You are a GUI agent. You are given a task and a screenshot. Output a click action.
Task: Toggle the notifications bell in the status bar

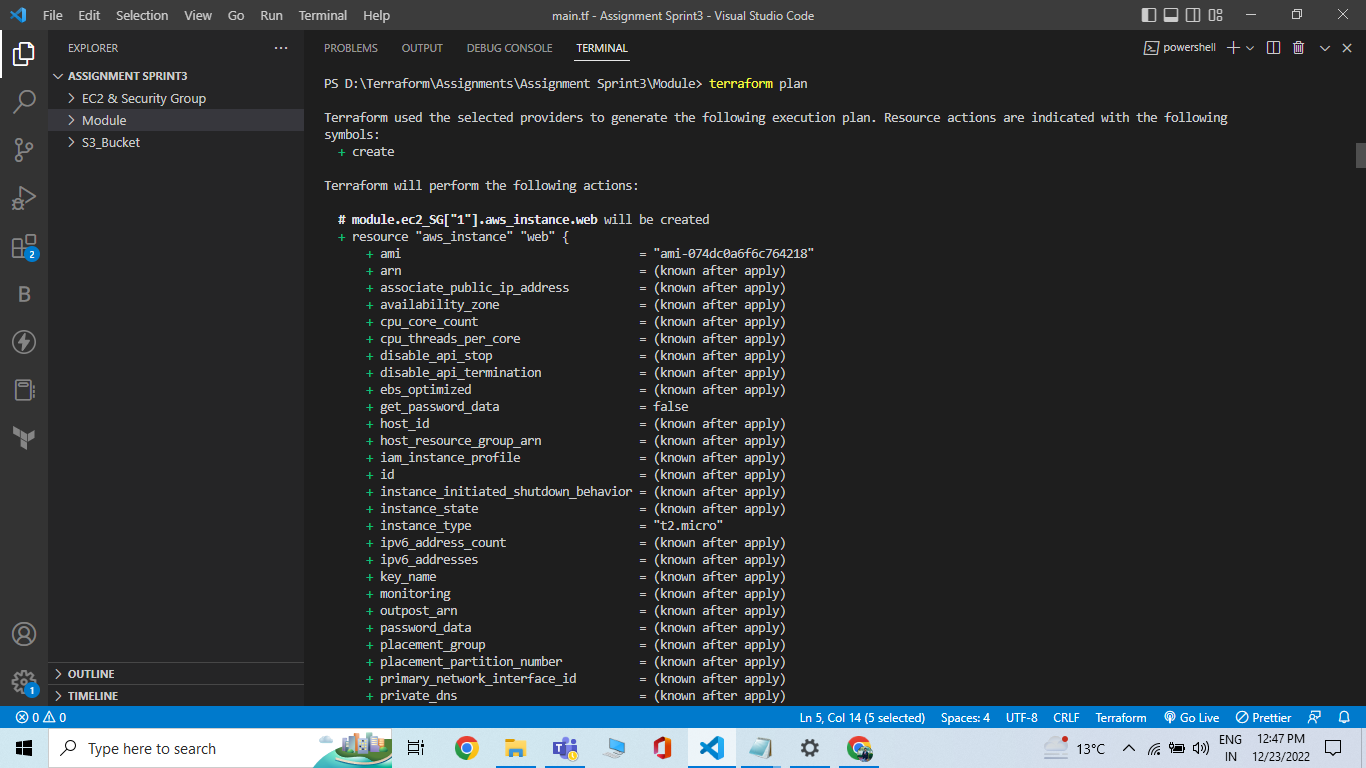(1344, 717)
